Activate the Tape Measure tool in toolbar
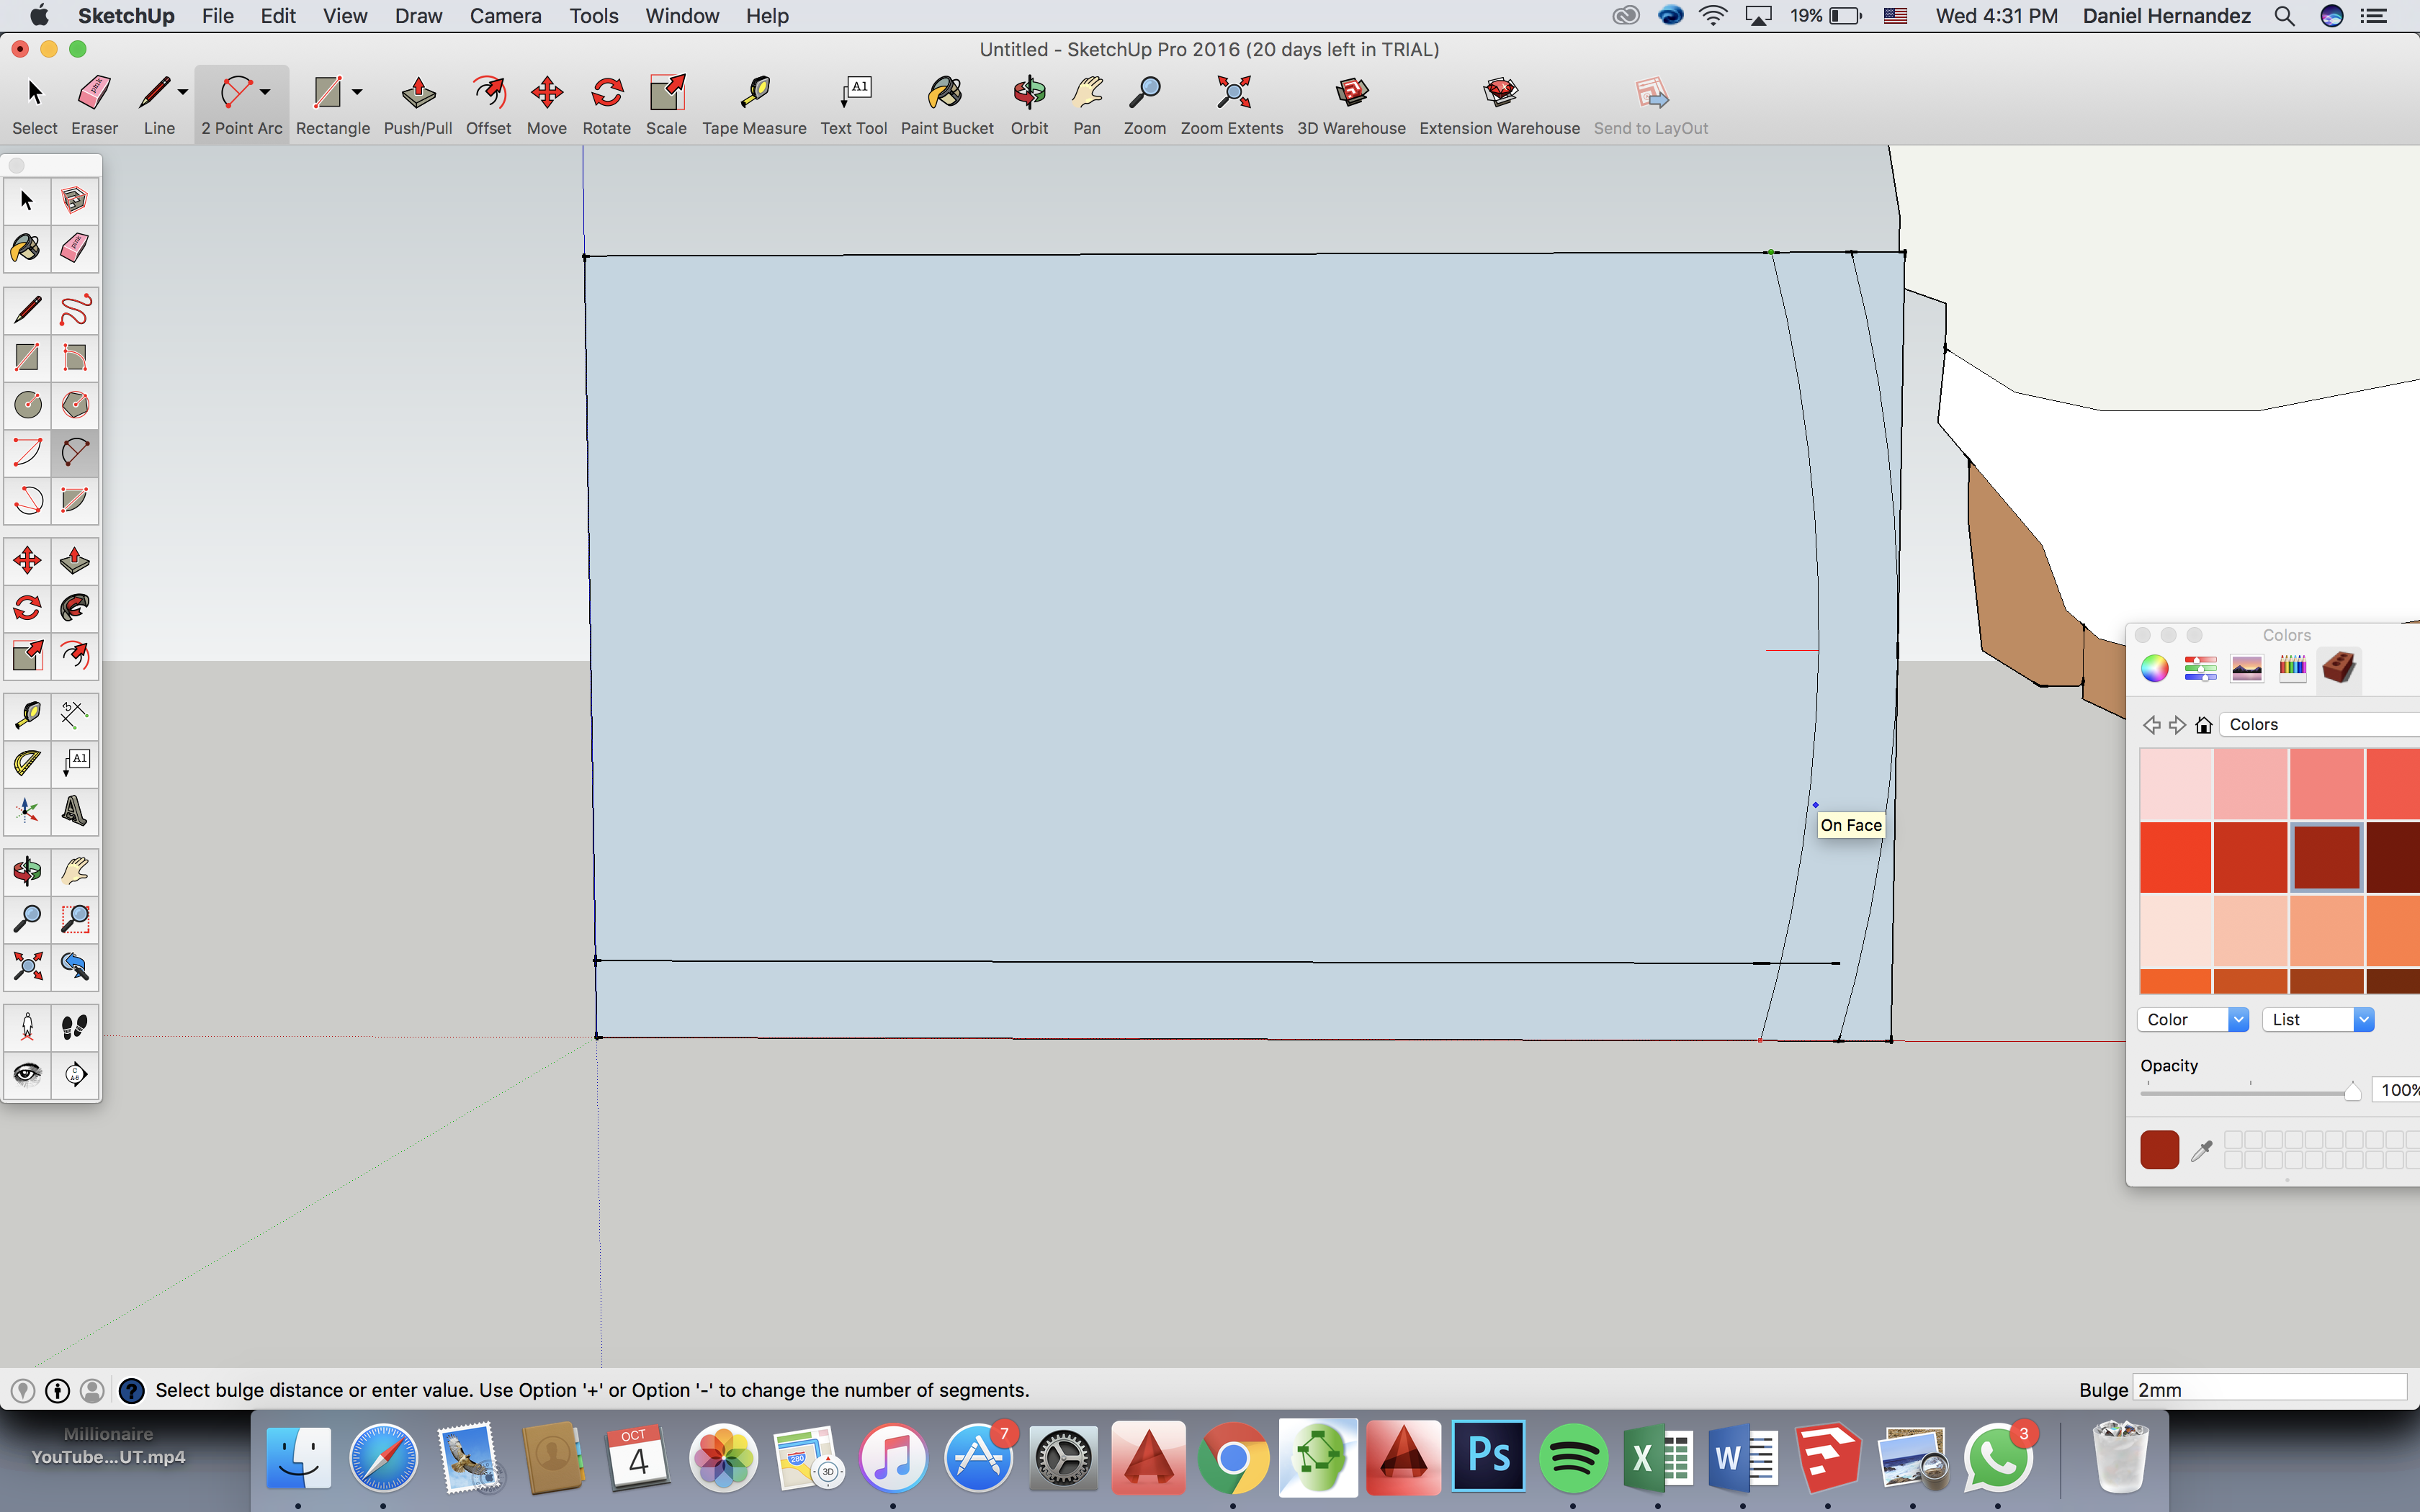The width and height of the screenshot is (2420, 1512). (x=754, y=105)
